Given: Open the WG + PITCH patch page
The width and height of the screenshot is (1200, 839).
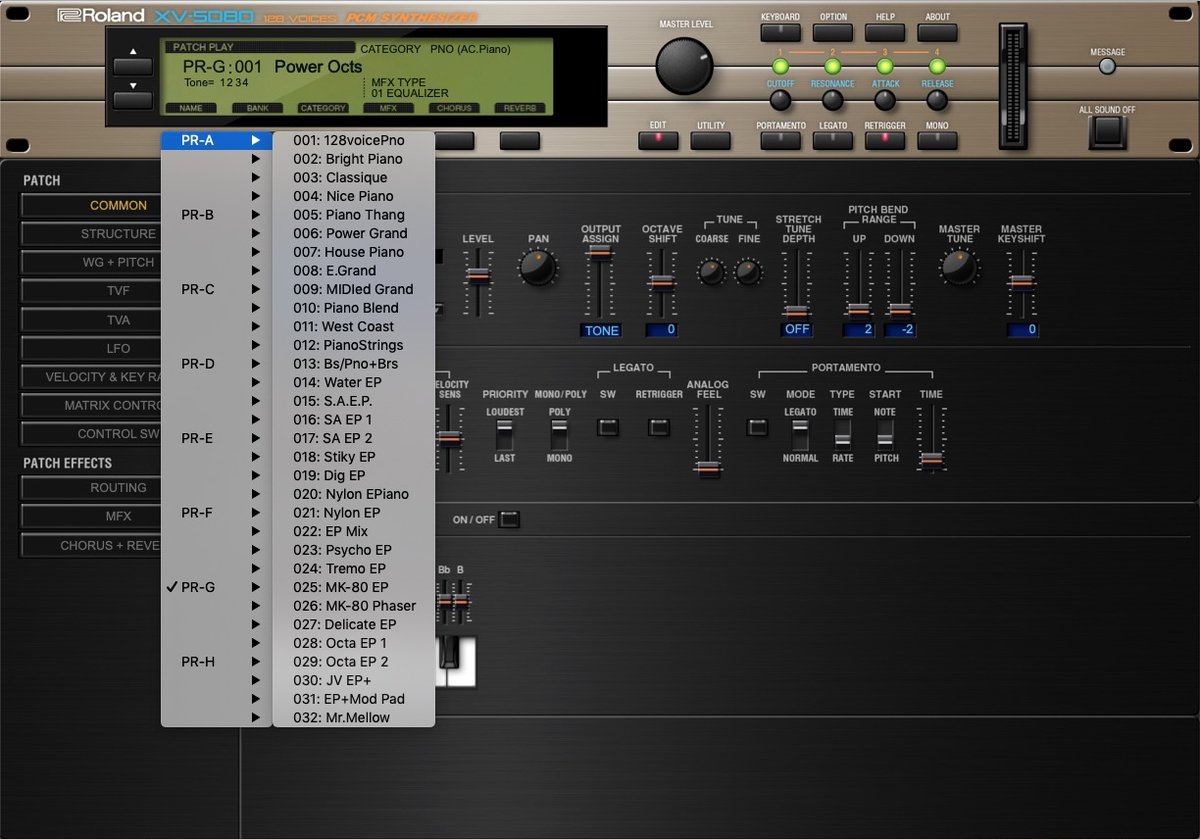Looking at the screenshot, I should coord(118,262).
